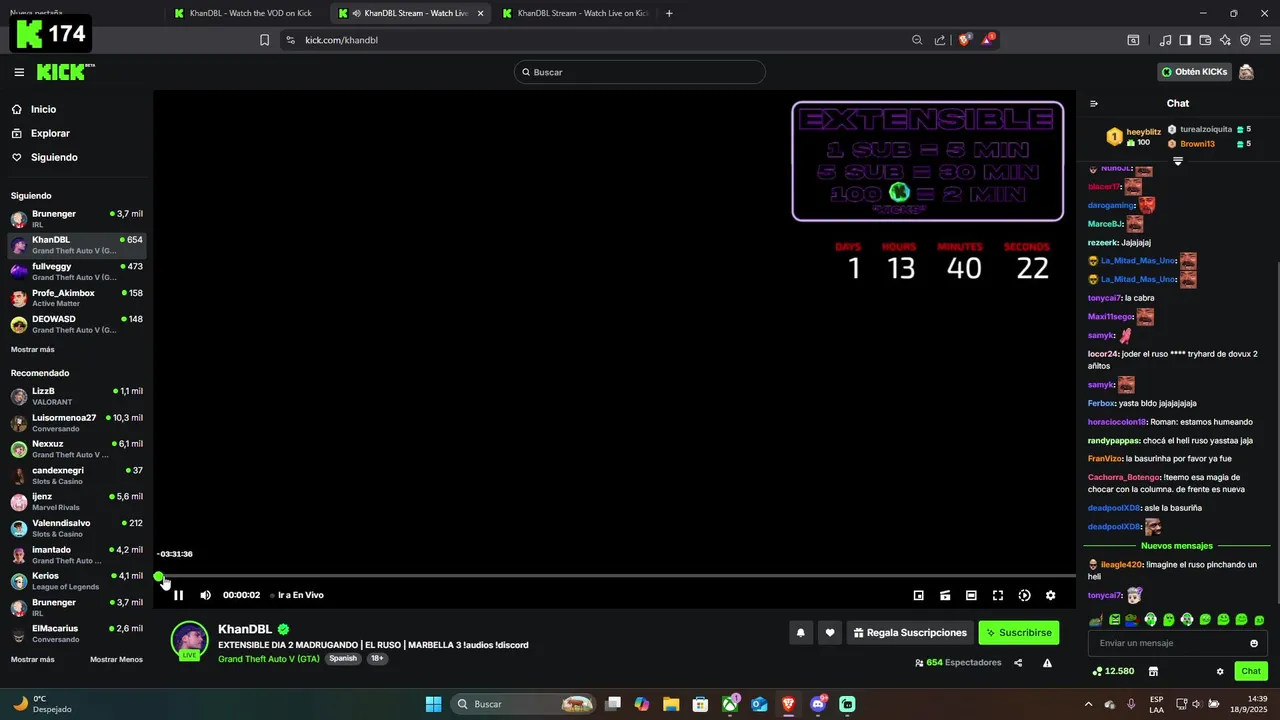Open LizzB VALORANT channel
This screenshot has width=1280, height=720.
(77, 396)
